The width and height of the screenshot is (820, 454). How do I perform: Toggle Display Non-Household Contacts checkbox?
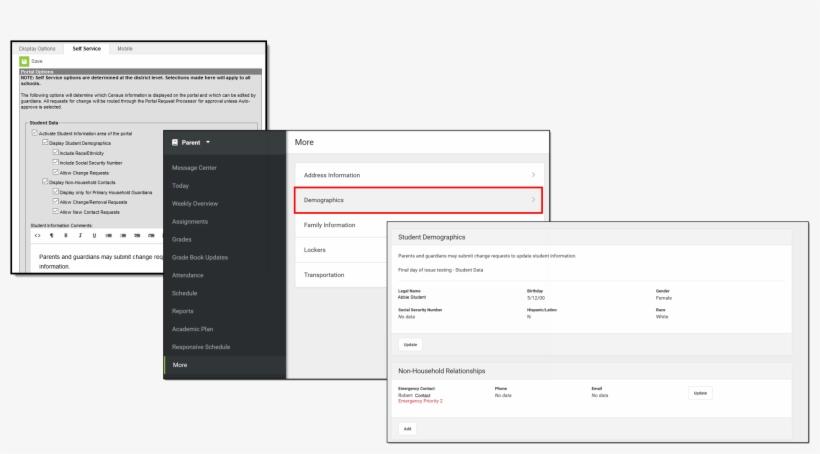45,181
